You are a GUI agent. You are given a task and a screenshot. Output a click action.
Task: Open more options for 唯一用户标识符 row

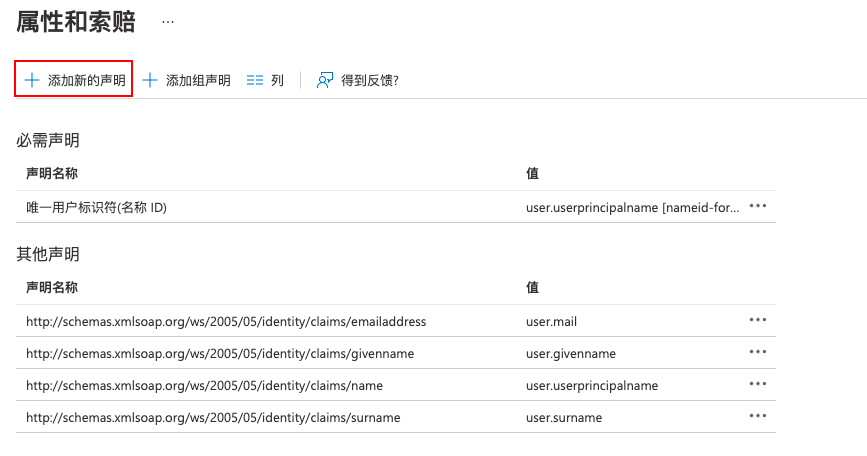pos(758,206)
